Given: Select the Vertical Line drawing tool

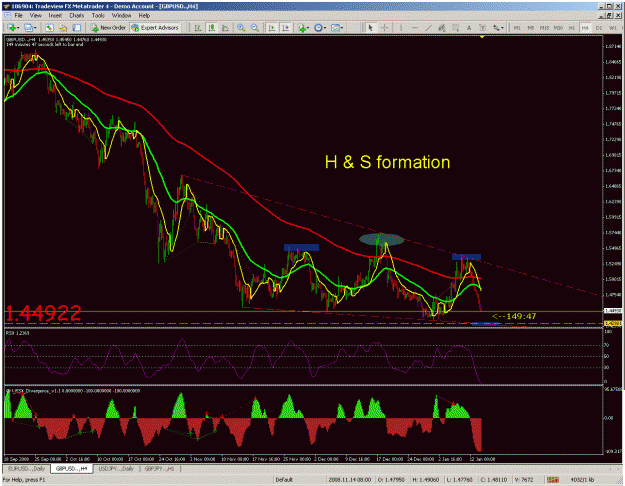Looking at the screenshot, I should [400, 28].
